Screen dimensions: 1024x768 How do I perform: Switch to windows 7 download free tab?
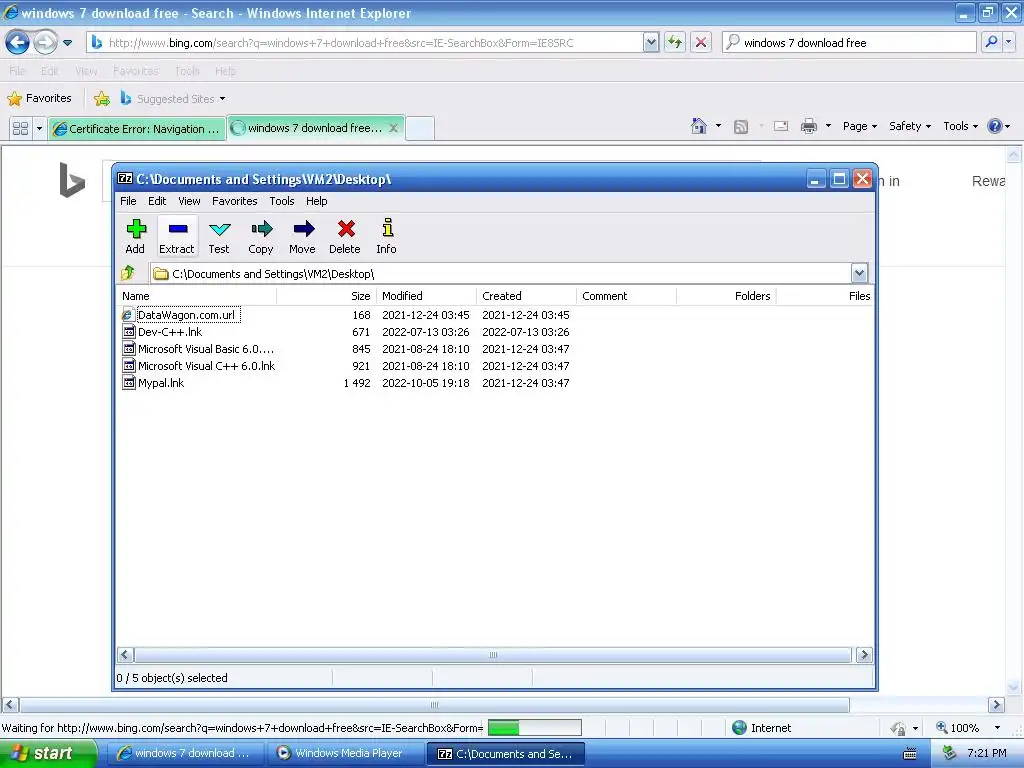click(x=308, y=128)
